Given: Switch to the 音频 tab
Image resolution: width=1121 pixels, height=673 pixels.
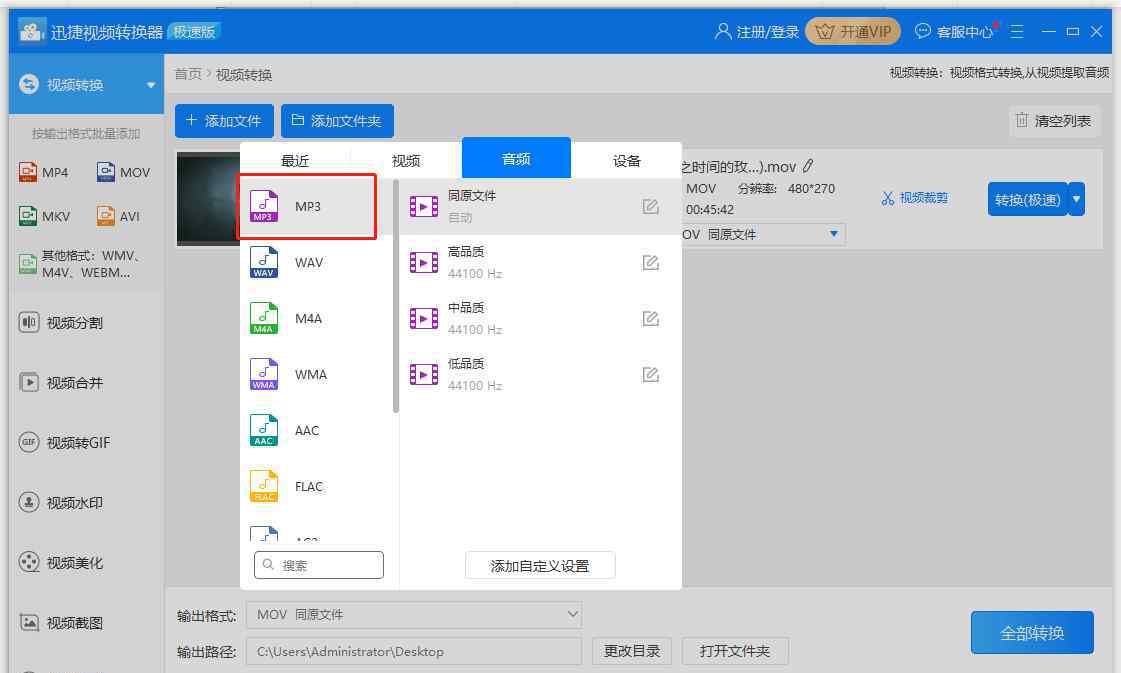Looking at the screenshot, I should [x=516, y=158].
